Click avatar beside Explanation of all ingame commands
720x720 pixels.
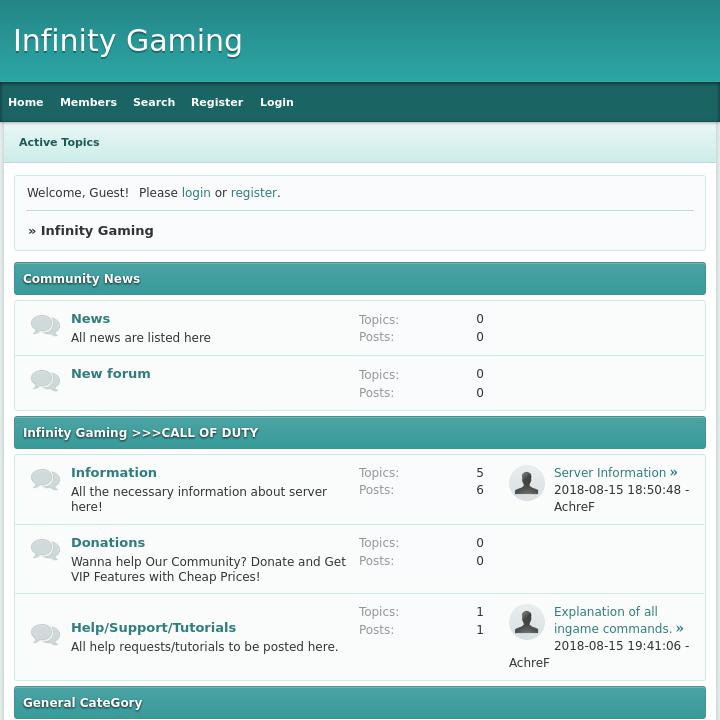[x=527, y=622]
